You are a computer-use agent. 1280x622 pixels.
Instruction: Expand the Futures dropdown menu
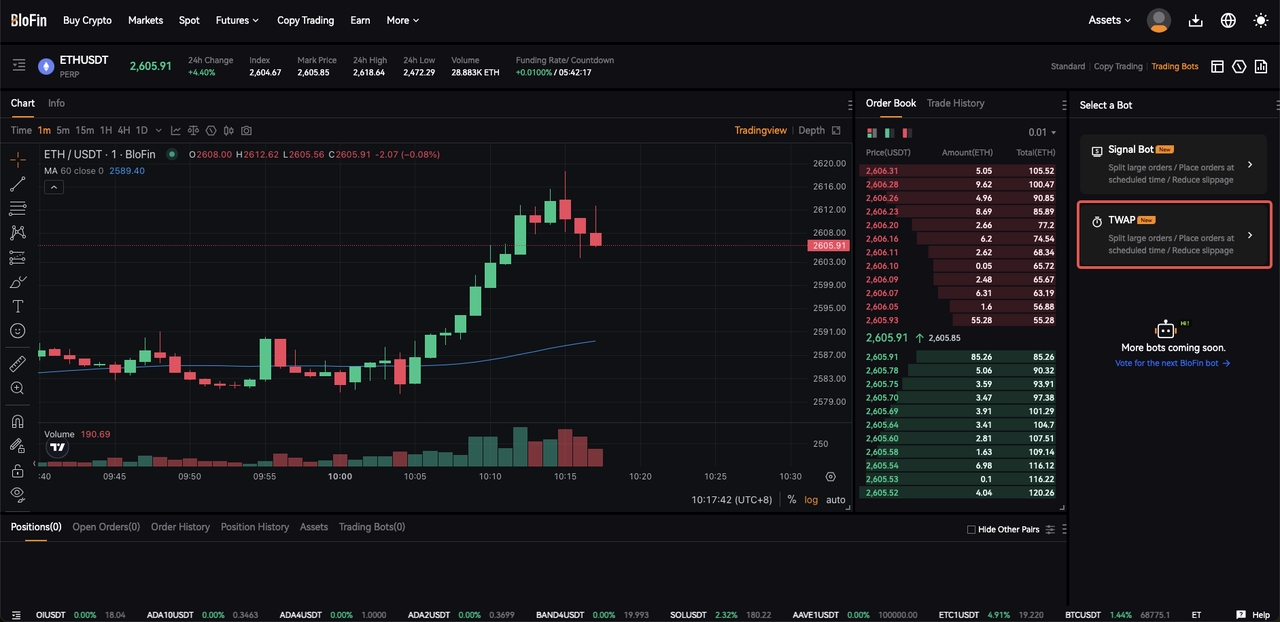[x=237, y=20]
